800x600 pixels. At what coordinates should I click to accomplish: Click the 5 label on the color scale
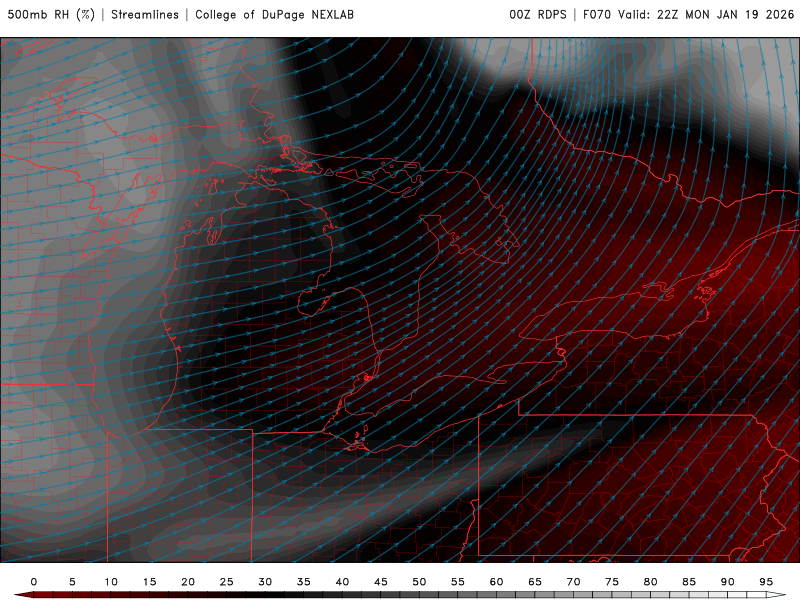point(72,582)
